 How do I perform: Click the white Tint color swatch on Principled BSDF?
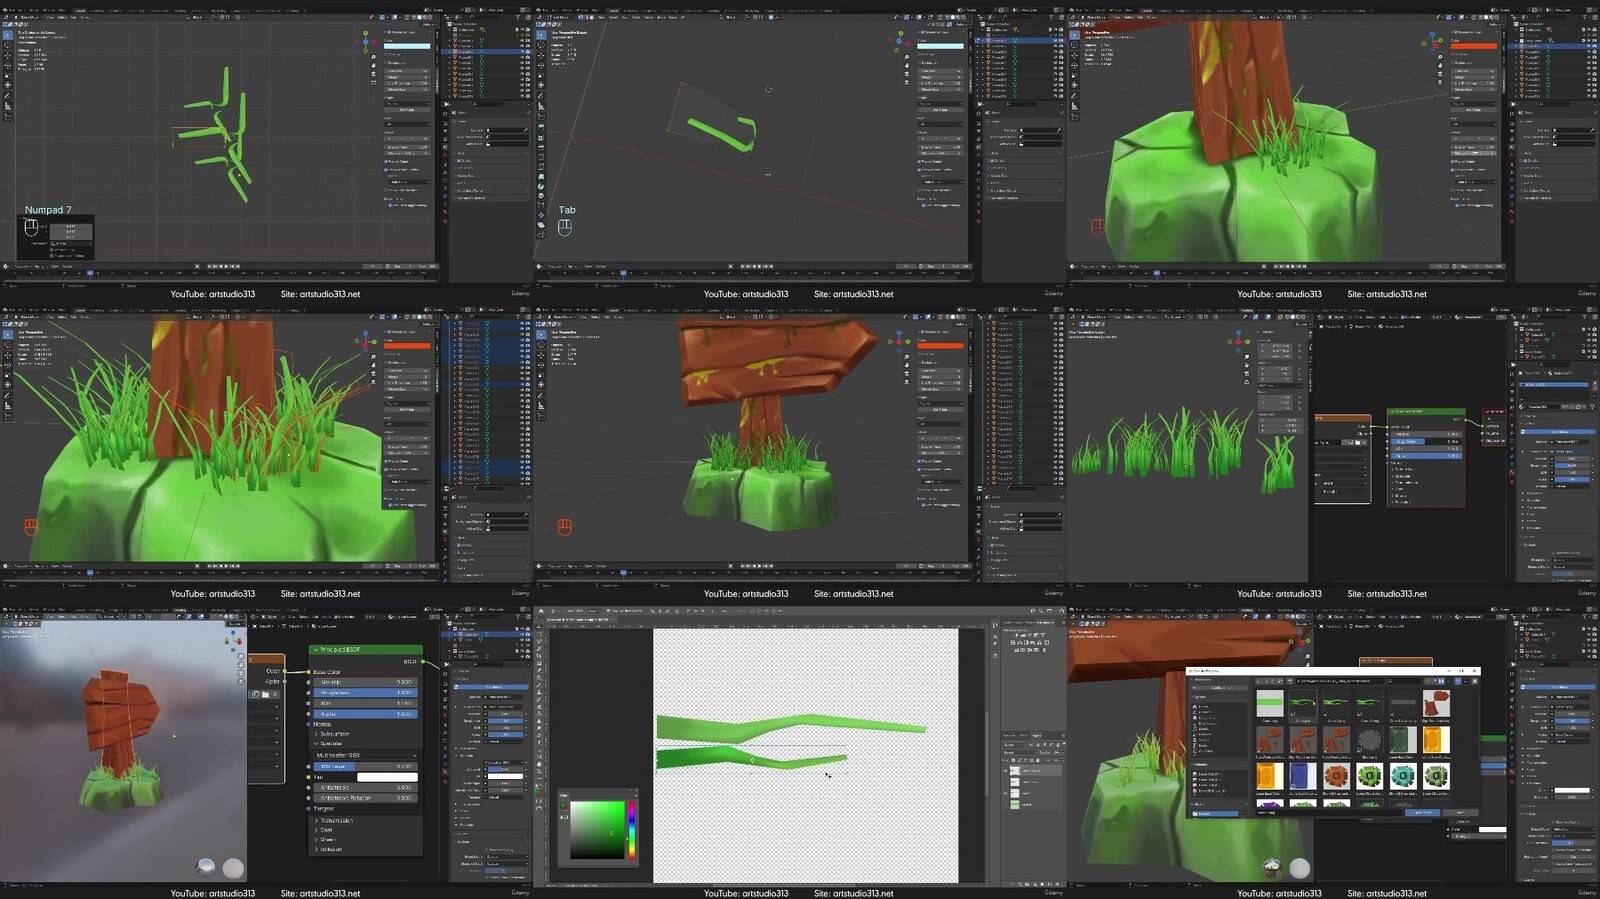[x=387, y=777]
